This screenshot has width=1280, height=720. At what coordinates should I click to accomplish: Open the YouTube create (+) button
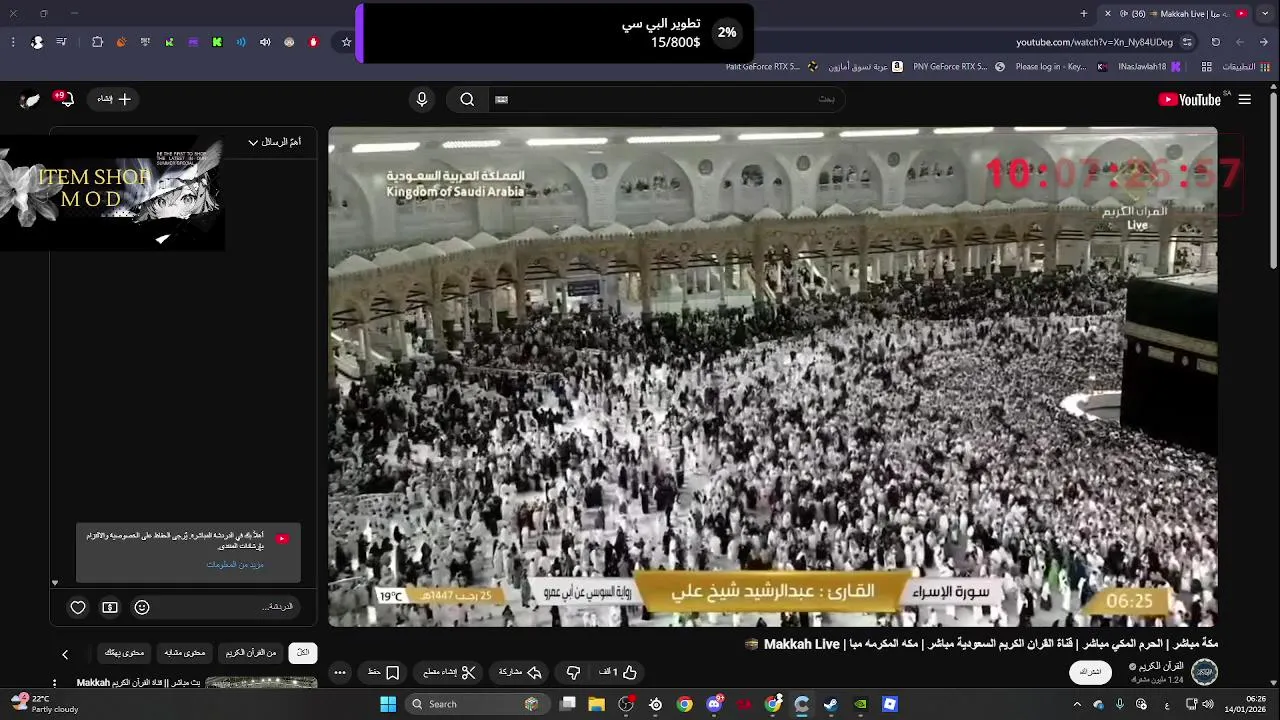click(115, 99)
